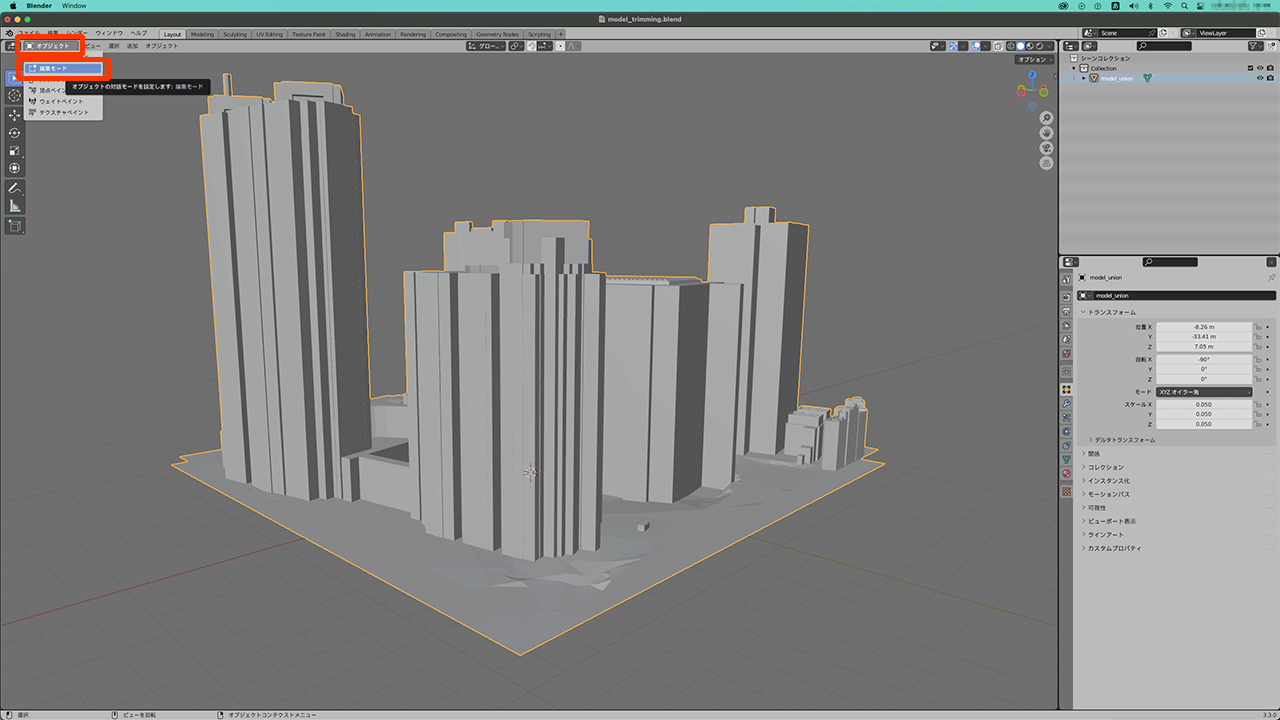Toggle lock for location X
Viewport: 1280px width, 720px height.
pyautogui.click(x=1257, y=327)
